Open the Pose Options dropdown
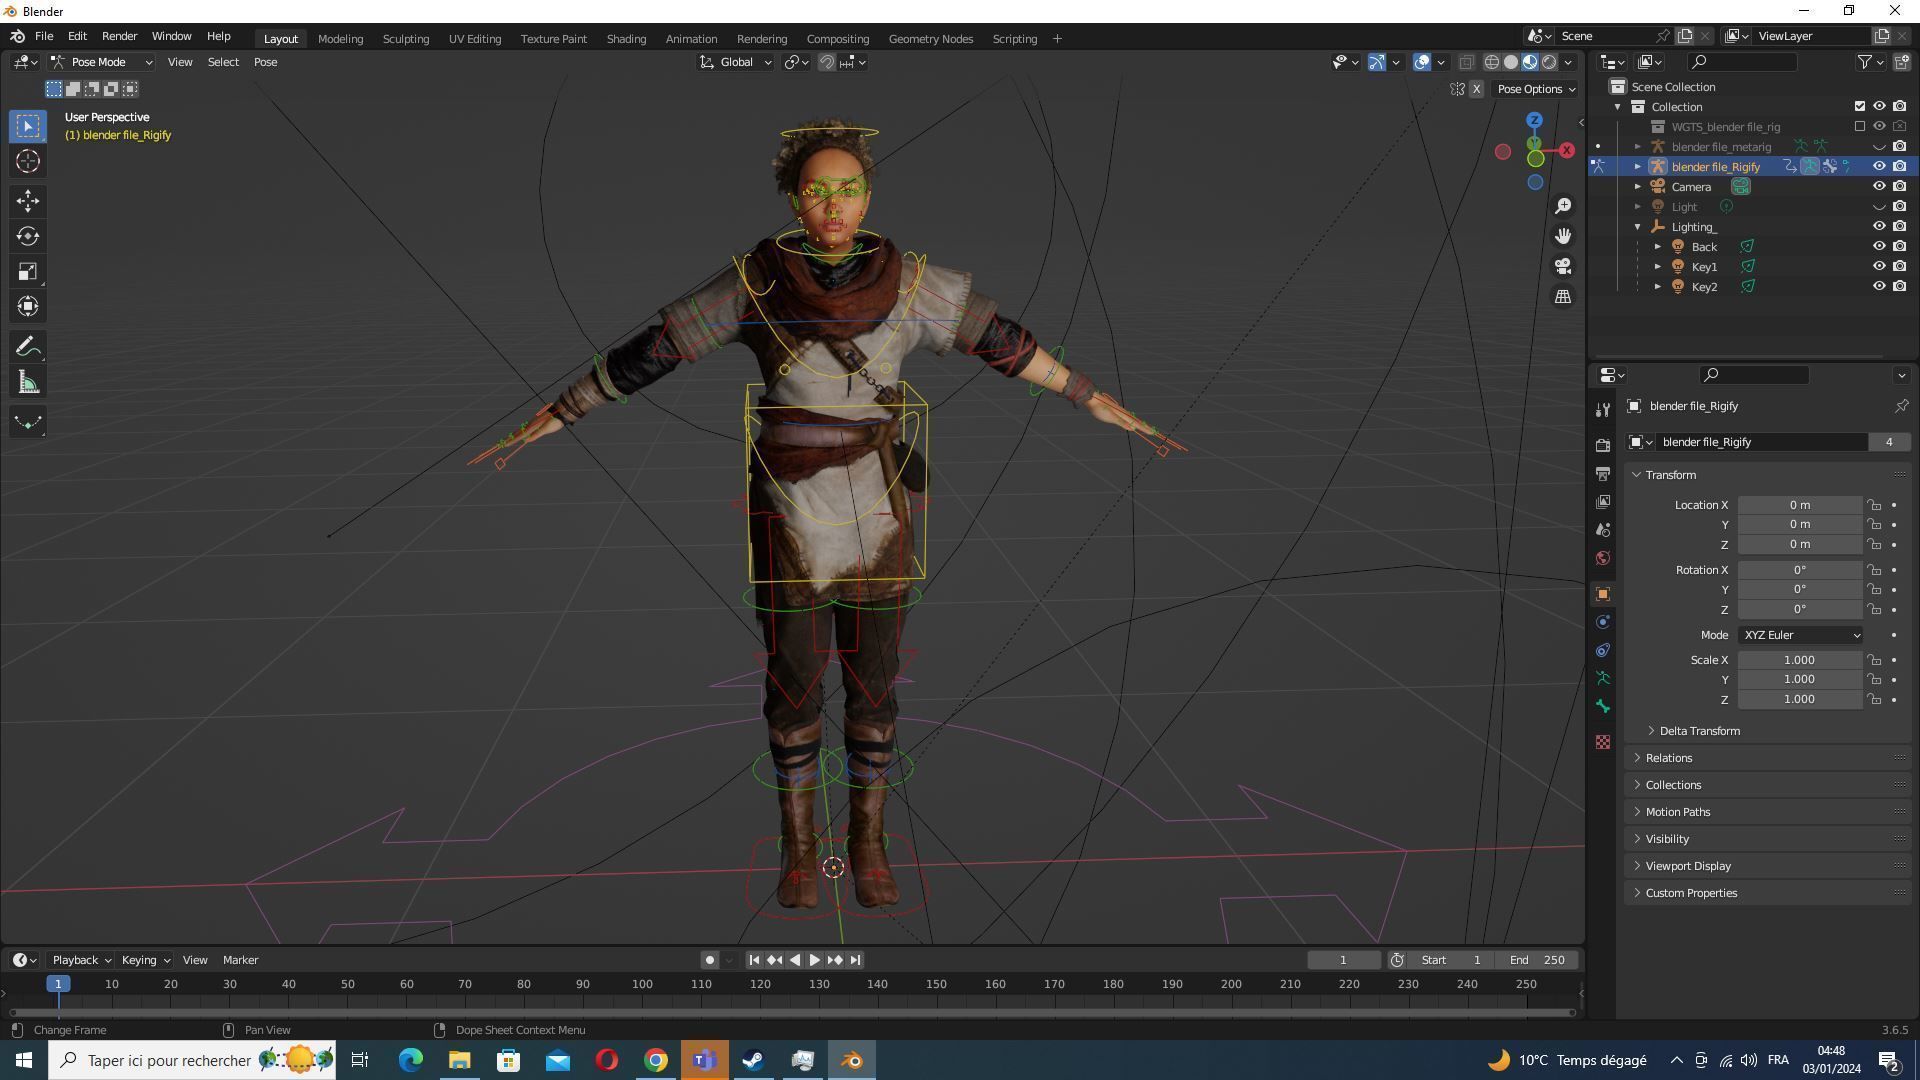The height and width of the screenshot is (1080, 1920). tap(1536, 89)
